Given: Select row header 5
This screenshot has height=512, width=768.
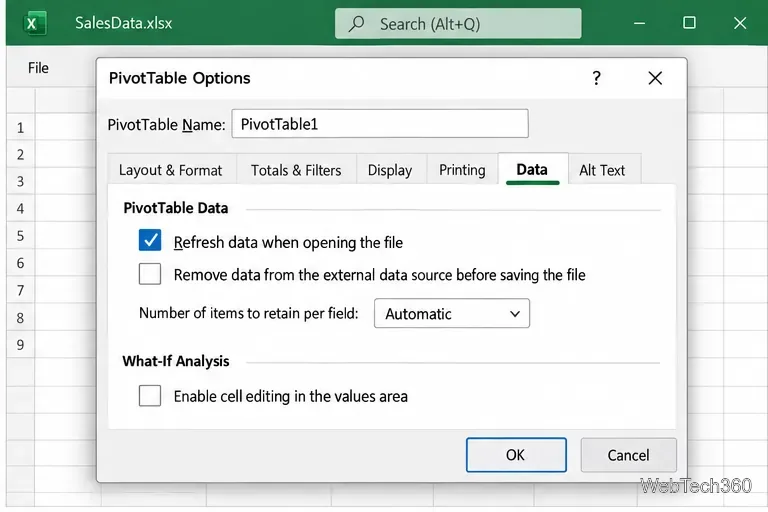Looking at the screenshot, I should [x=20, y=236].
